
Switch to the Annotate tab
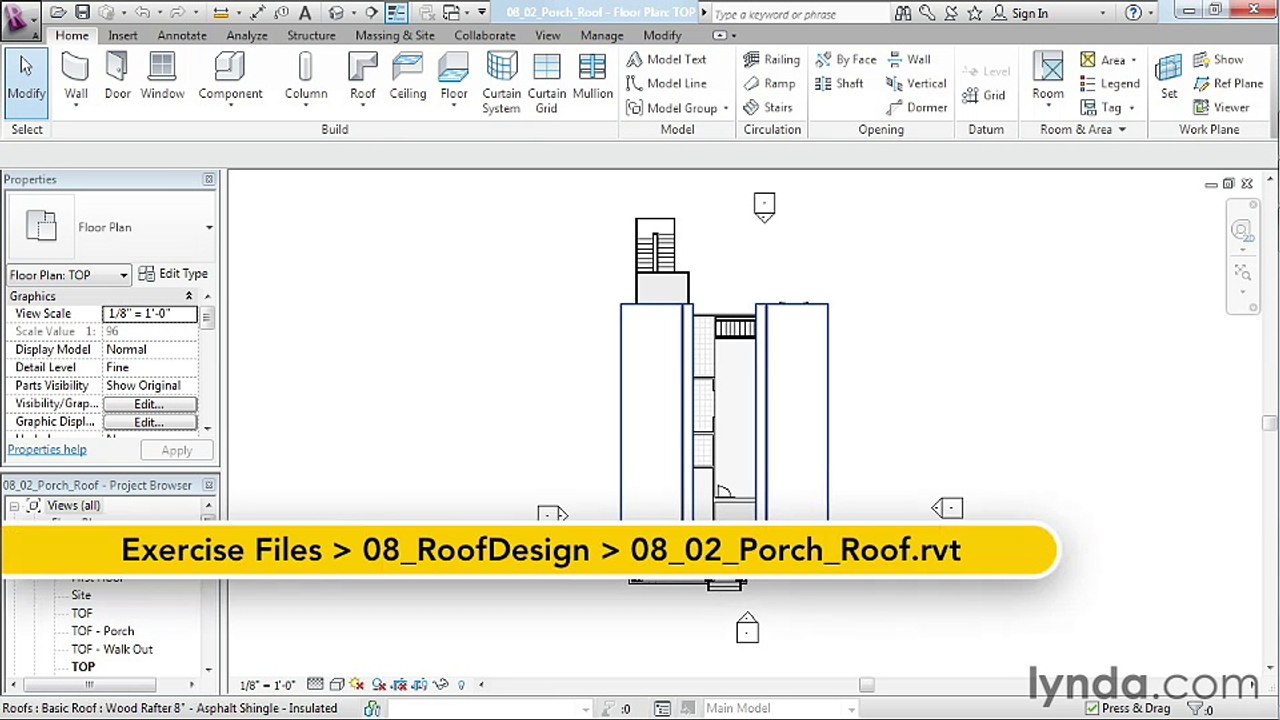click(x=182, y=35)
